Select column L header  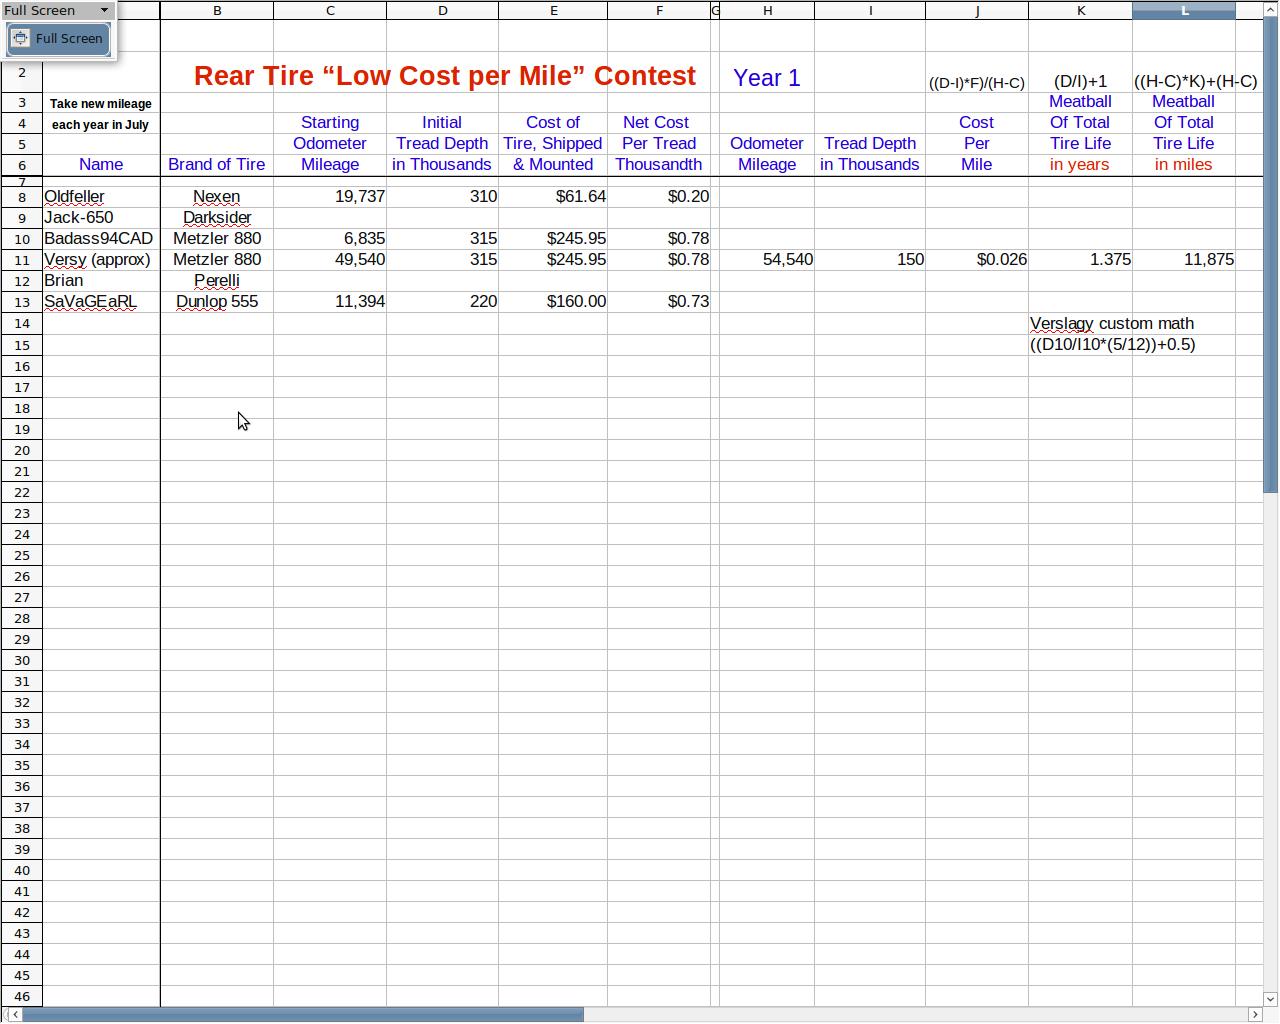[x=1183, y=10]
